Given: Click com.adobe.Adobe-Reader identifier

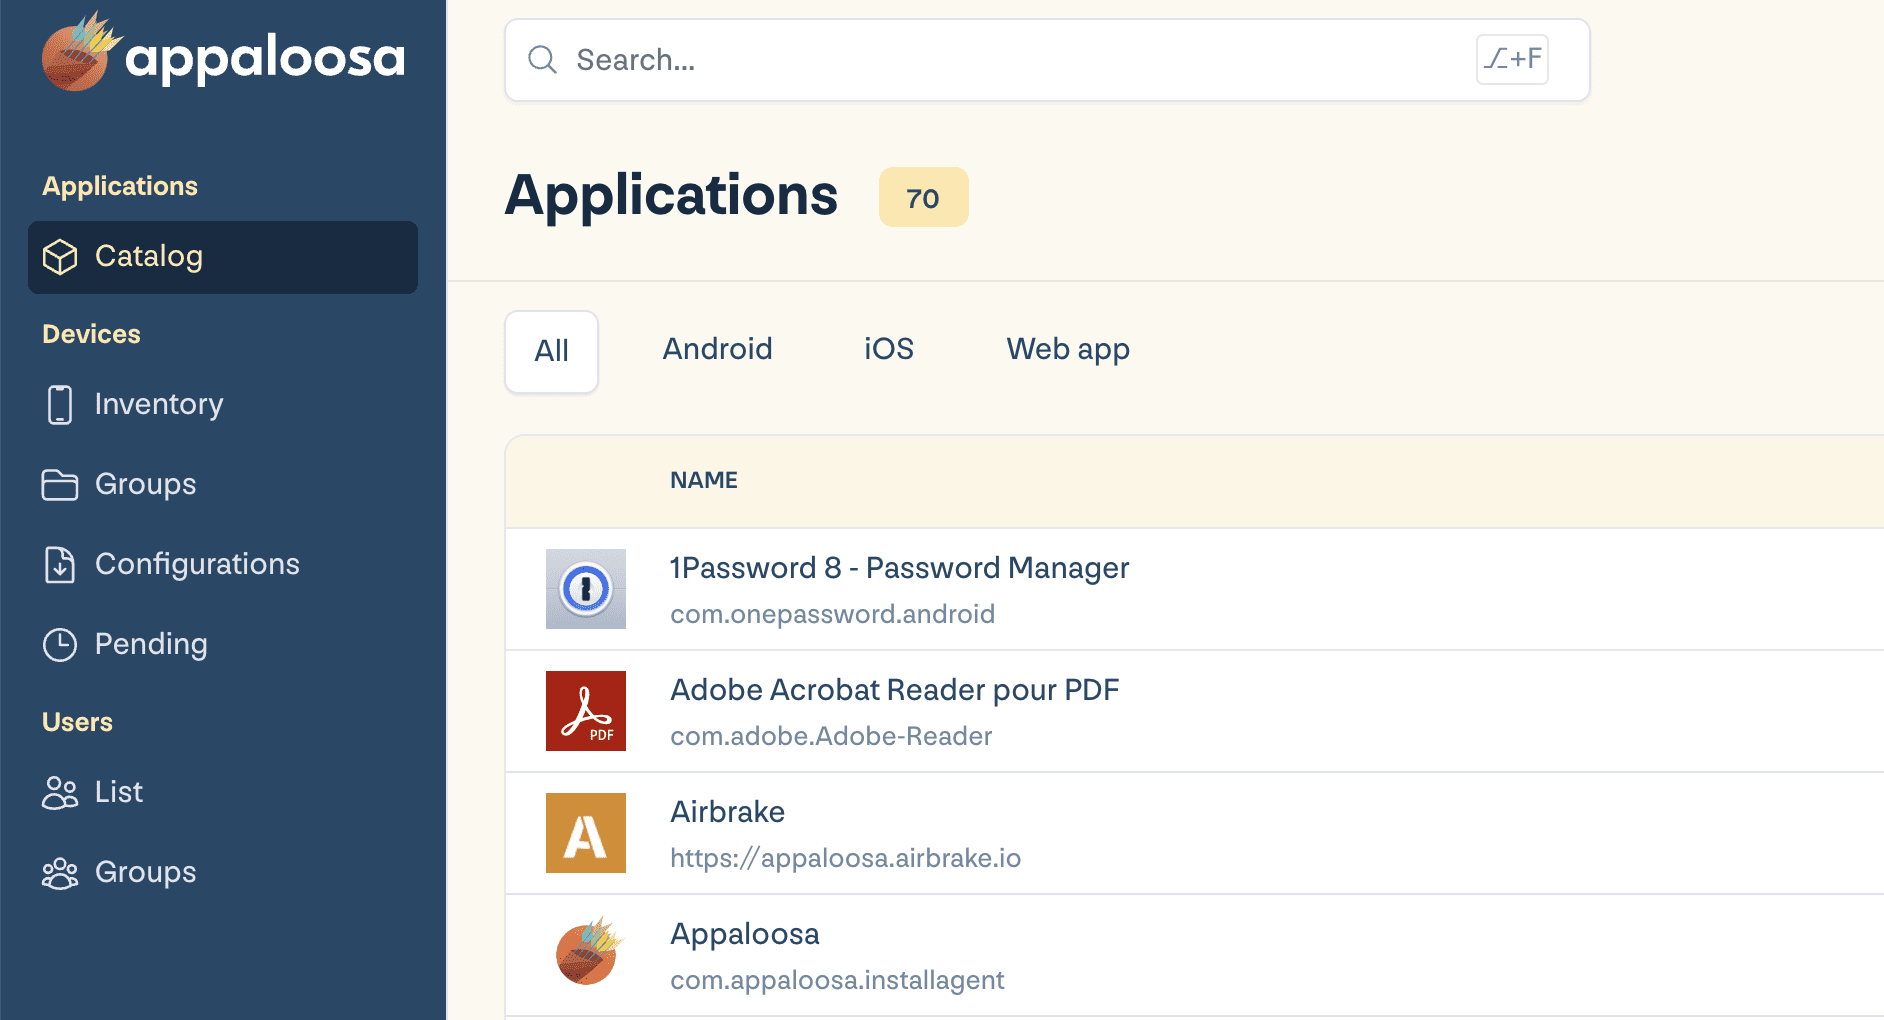Looking at the screenshot, I should (x=831, y=736).
